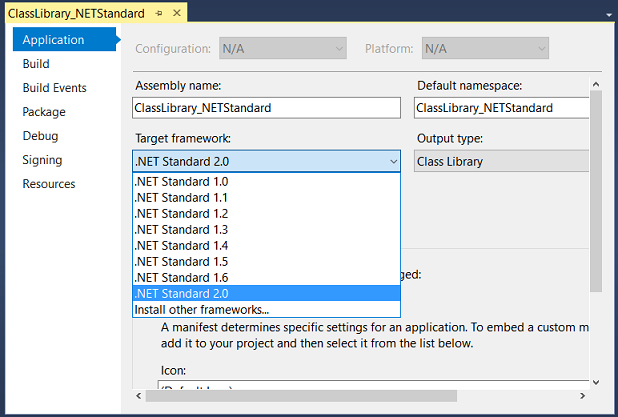Click the vertical scrollbar down arrow
Screen dimensions: 618x417
click(x=596, y=382)
